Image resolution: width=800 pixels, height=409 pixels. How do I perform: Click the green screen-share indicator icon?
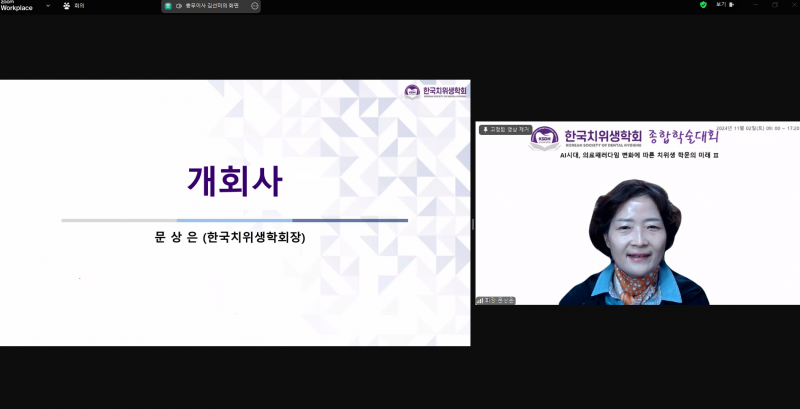click(x=168, y=5)
